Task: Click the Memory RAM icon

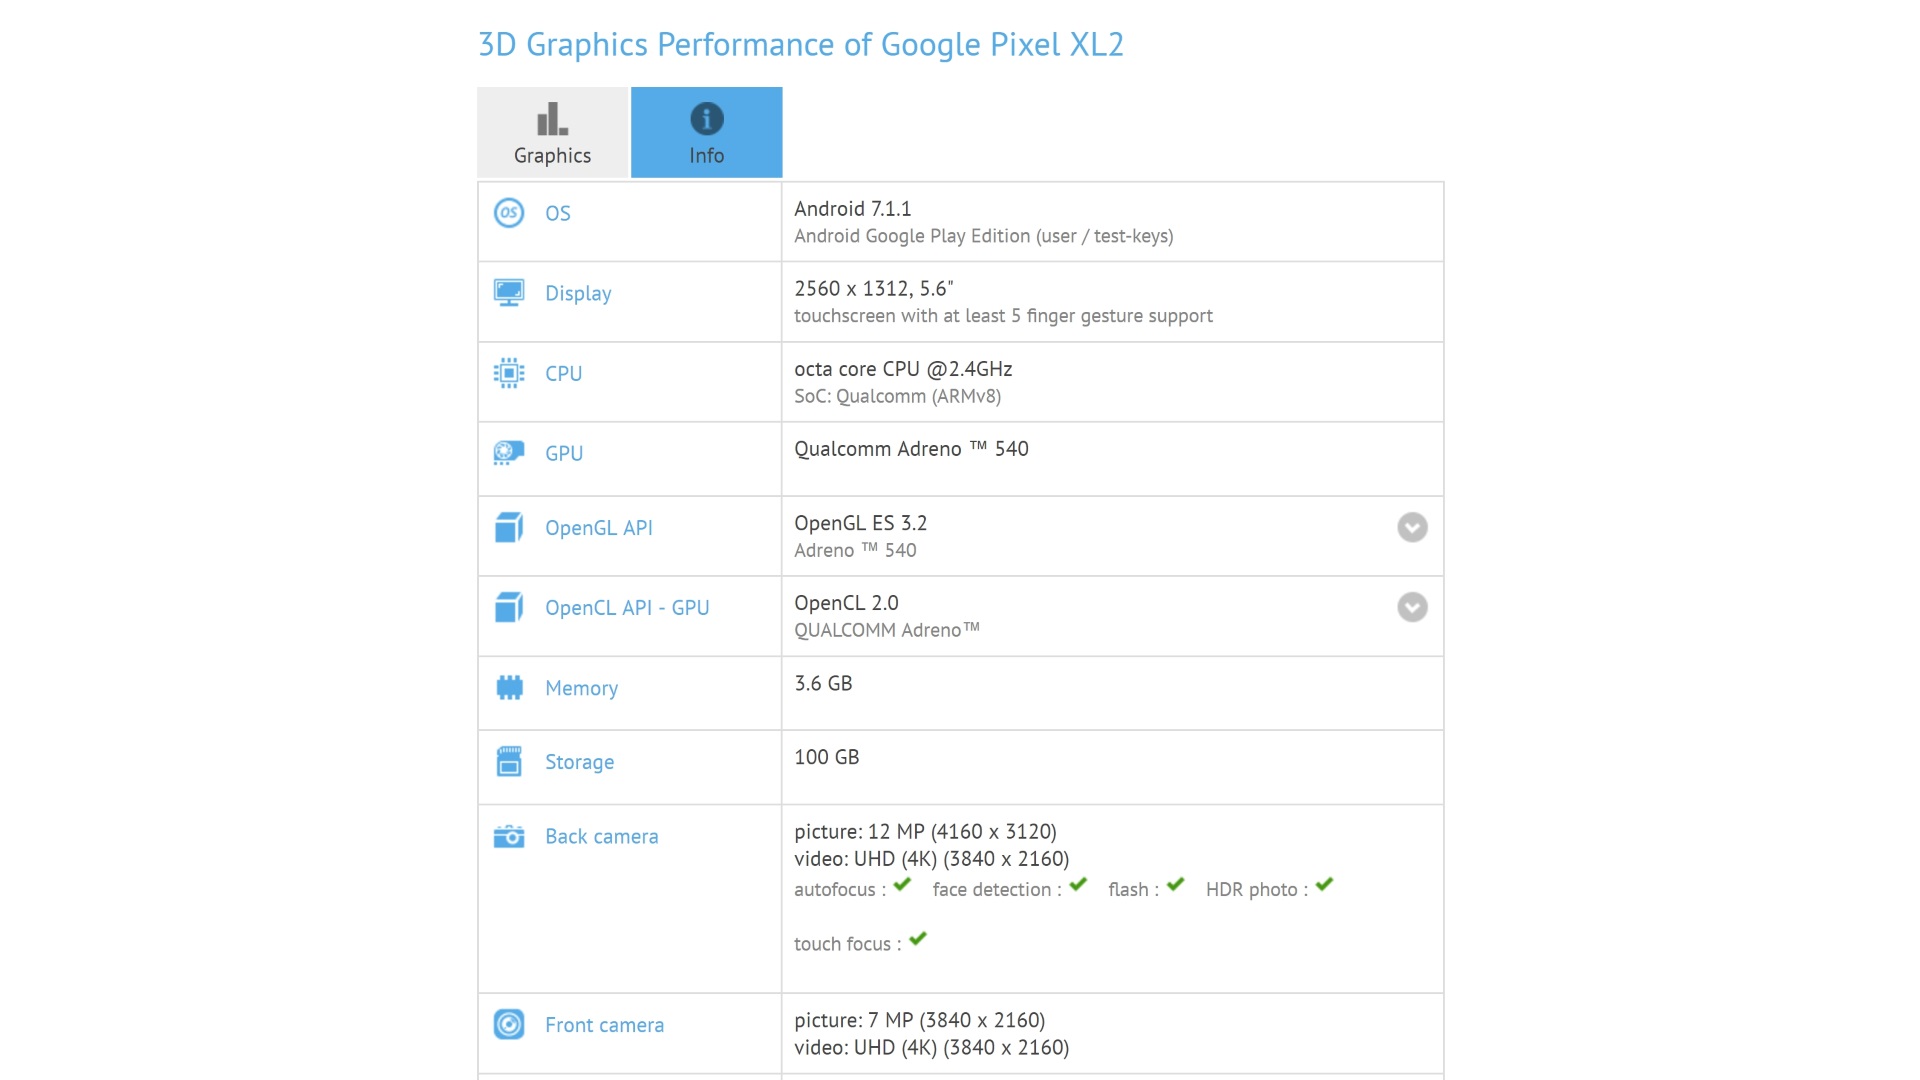Action: 509,688
